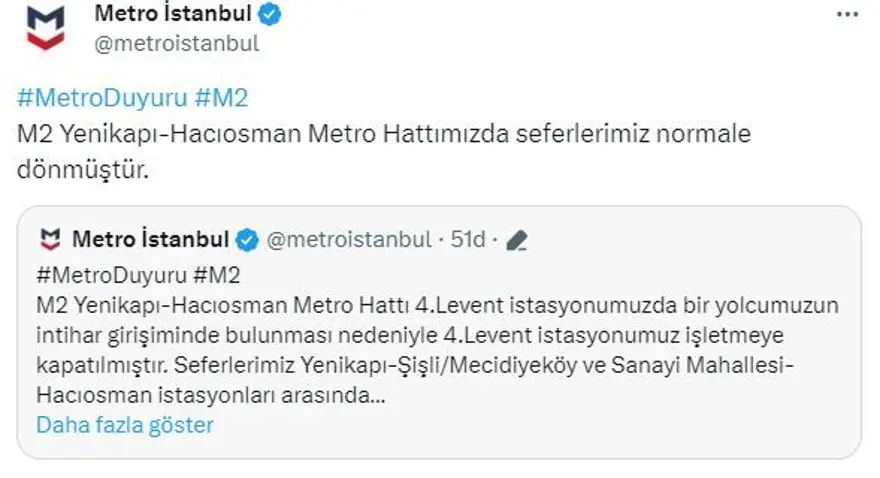The width and height of the screenshot is (880, 478).
Task: Click the small avatar in the quoted tweet
Action: pos(50,240)
